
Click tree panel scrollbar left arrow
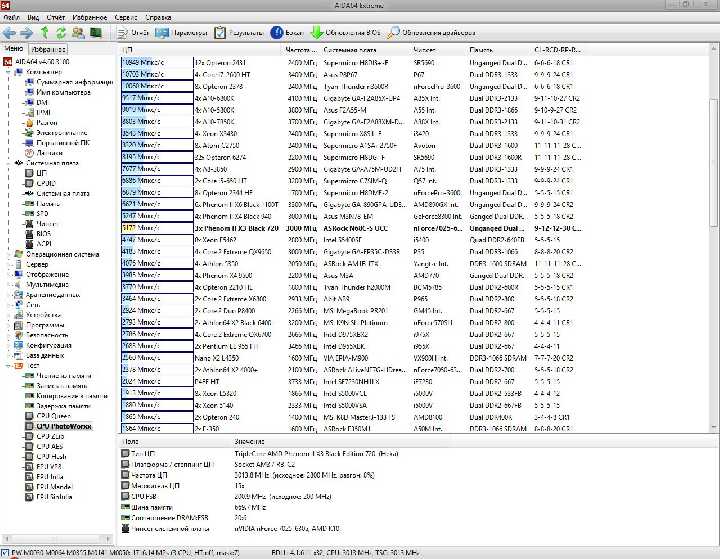(x=6, y=538)
